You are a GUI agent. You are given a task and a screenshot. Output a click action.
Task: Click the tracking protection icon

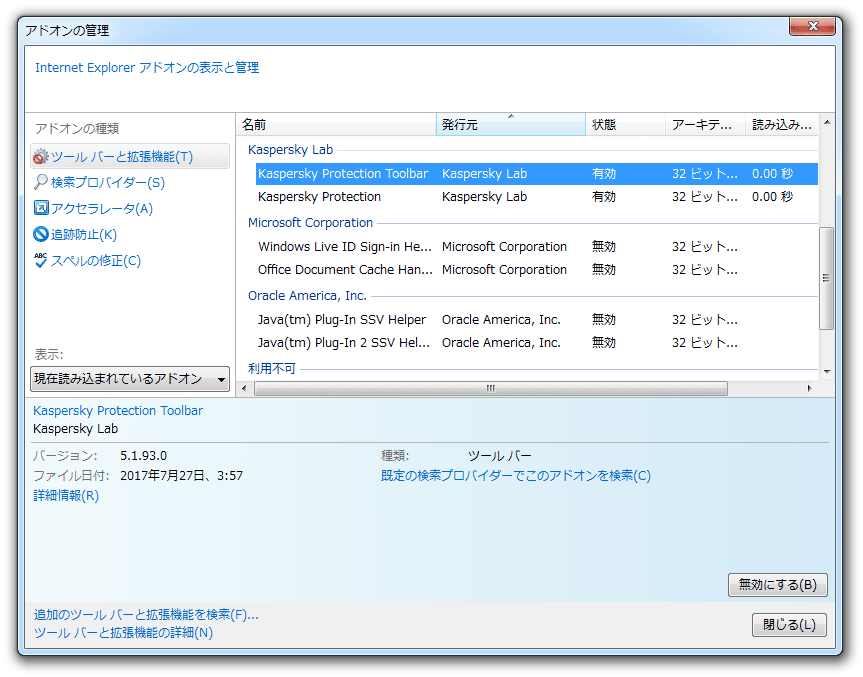[x=41, y=234]
